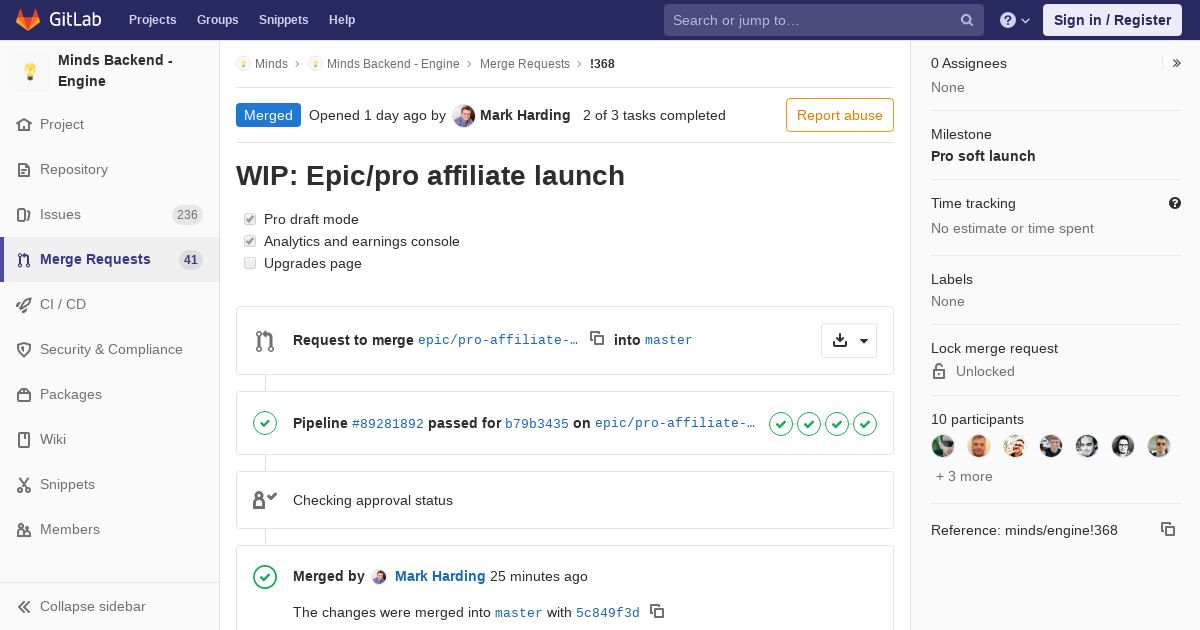Click the 41 merge requests count badge
This screenshot has width=1200, height=630.
pyautogui.click(x=191, y=260)
